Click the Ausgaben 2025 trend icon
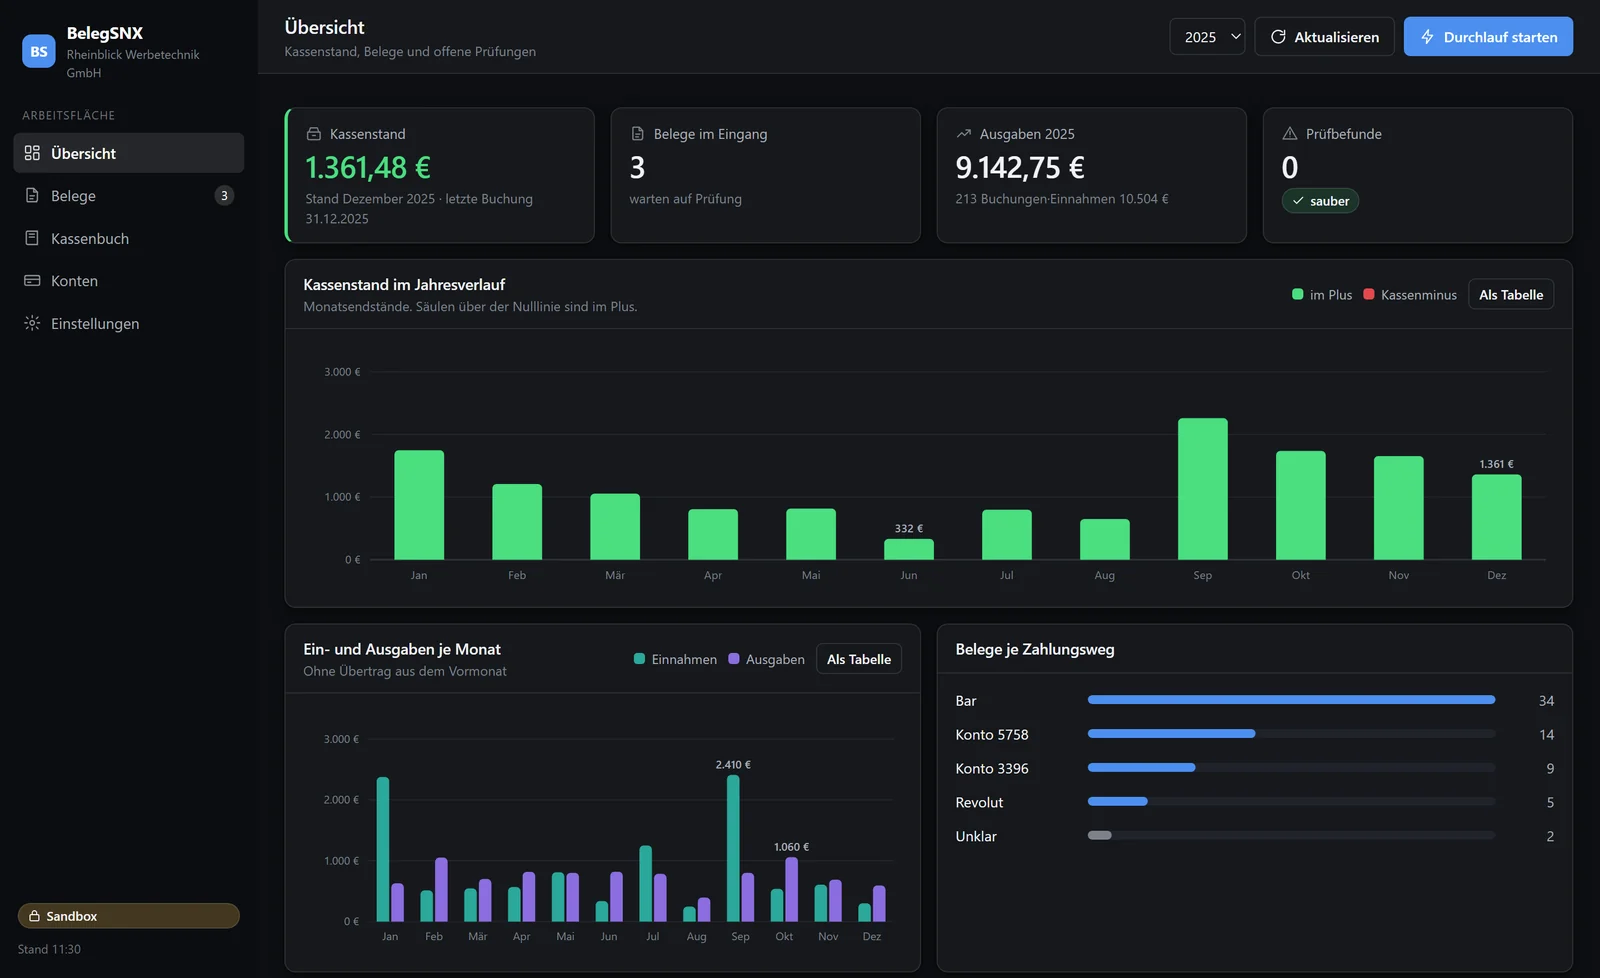 click(x=964, y=134)
